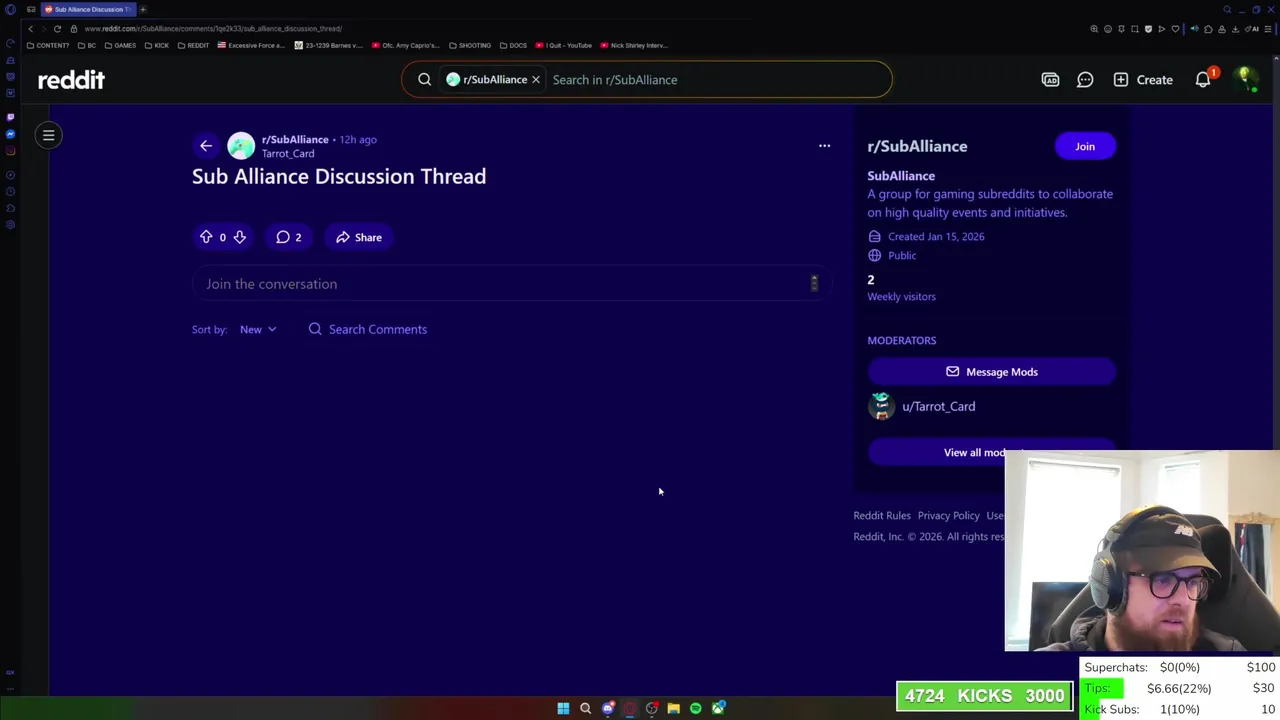
Task: Open the Reddit advertise icon
Action: click(x=1050, y=80)
